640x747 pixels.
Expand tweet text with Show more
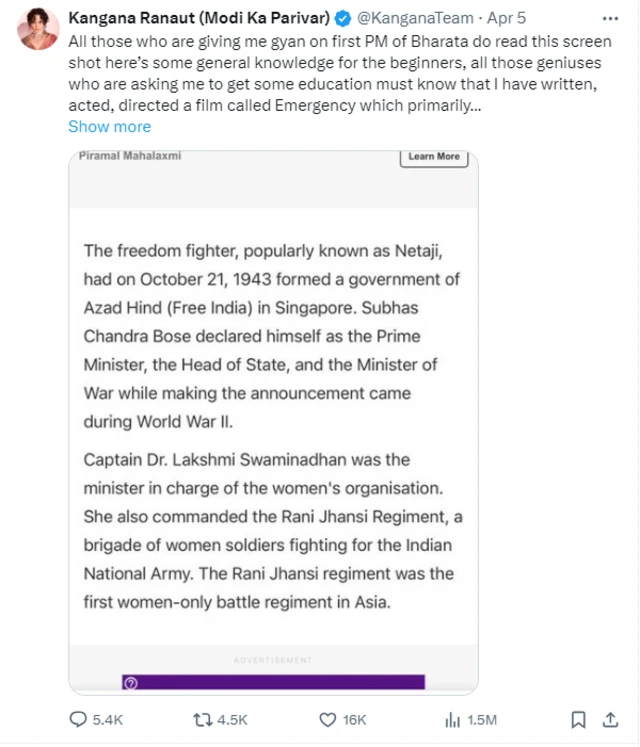click(109, 126)
